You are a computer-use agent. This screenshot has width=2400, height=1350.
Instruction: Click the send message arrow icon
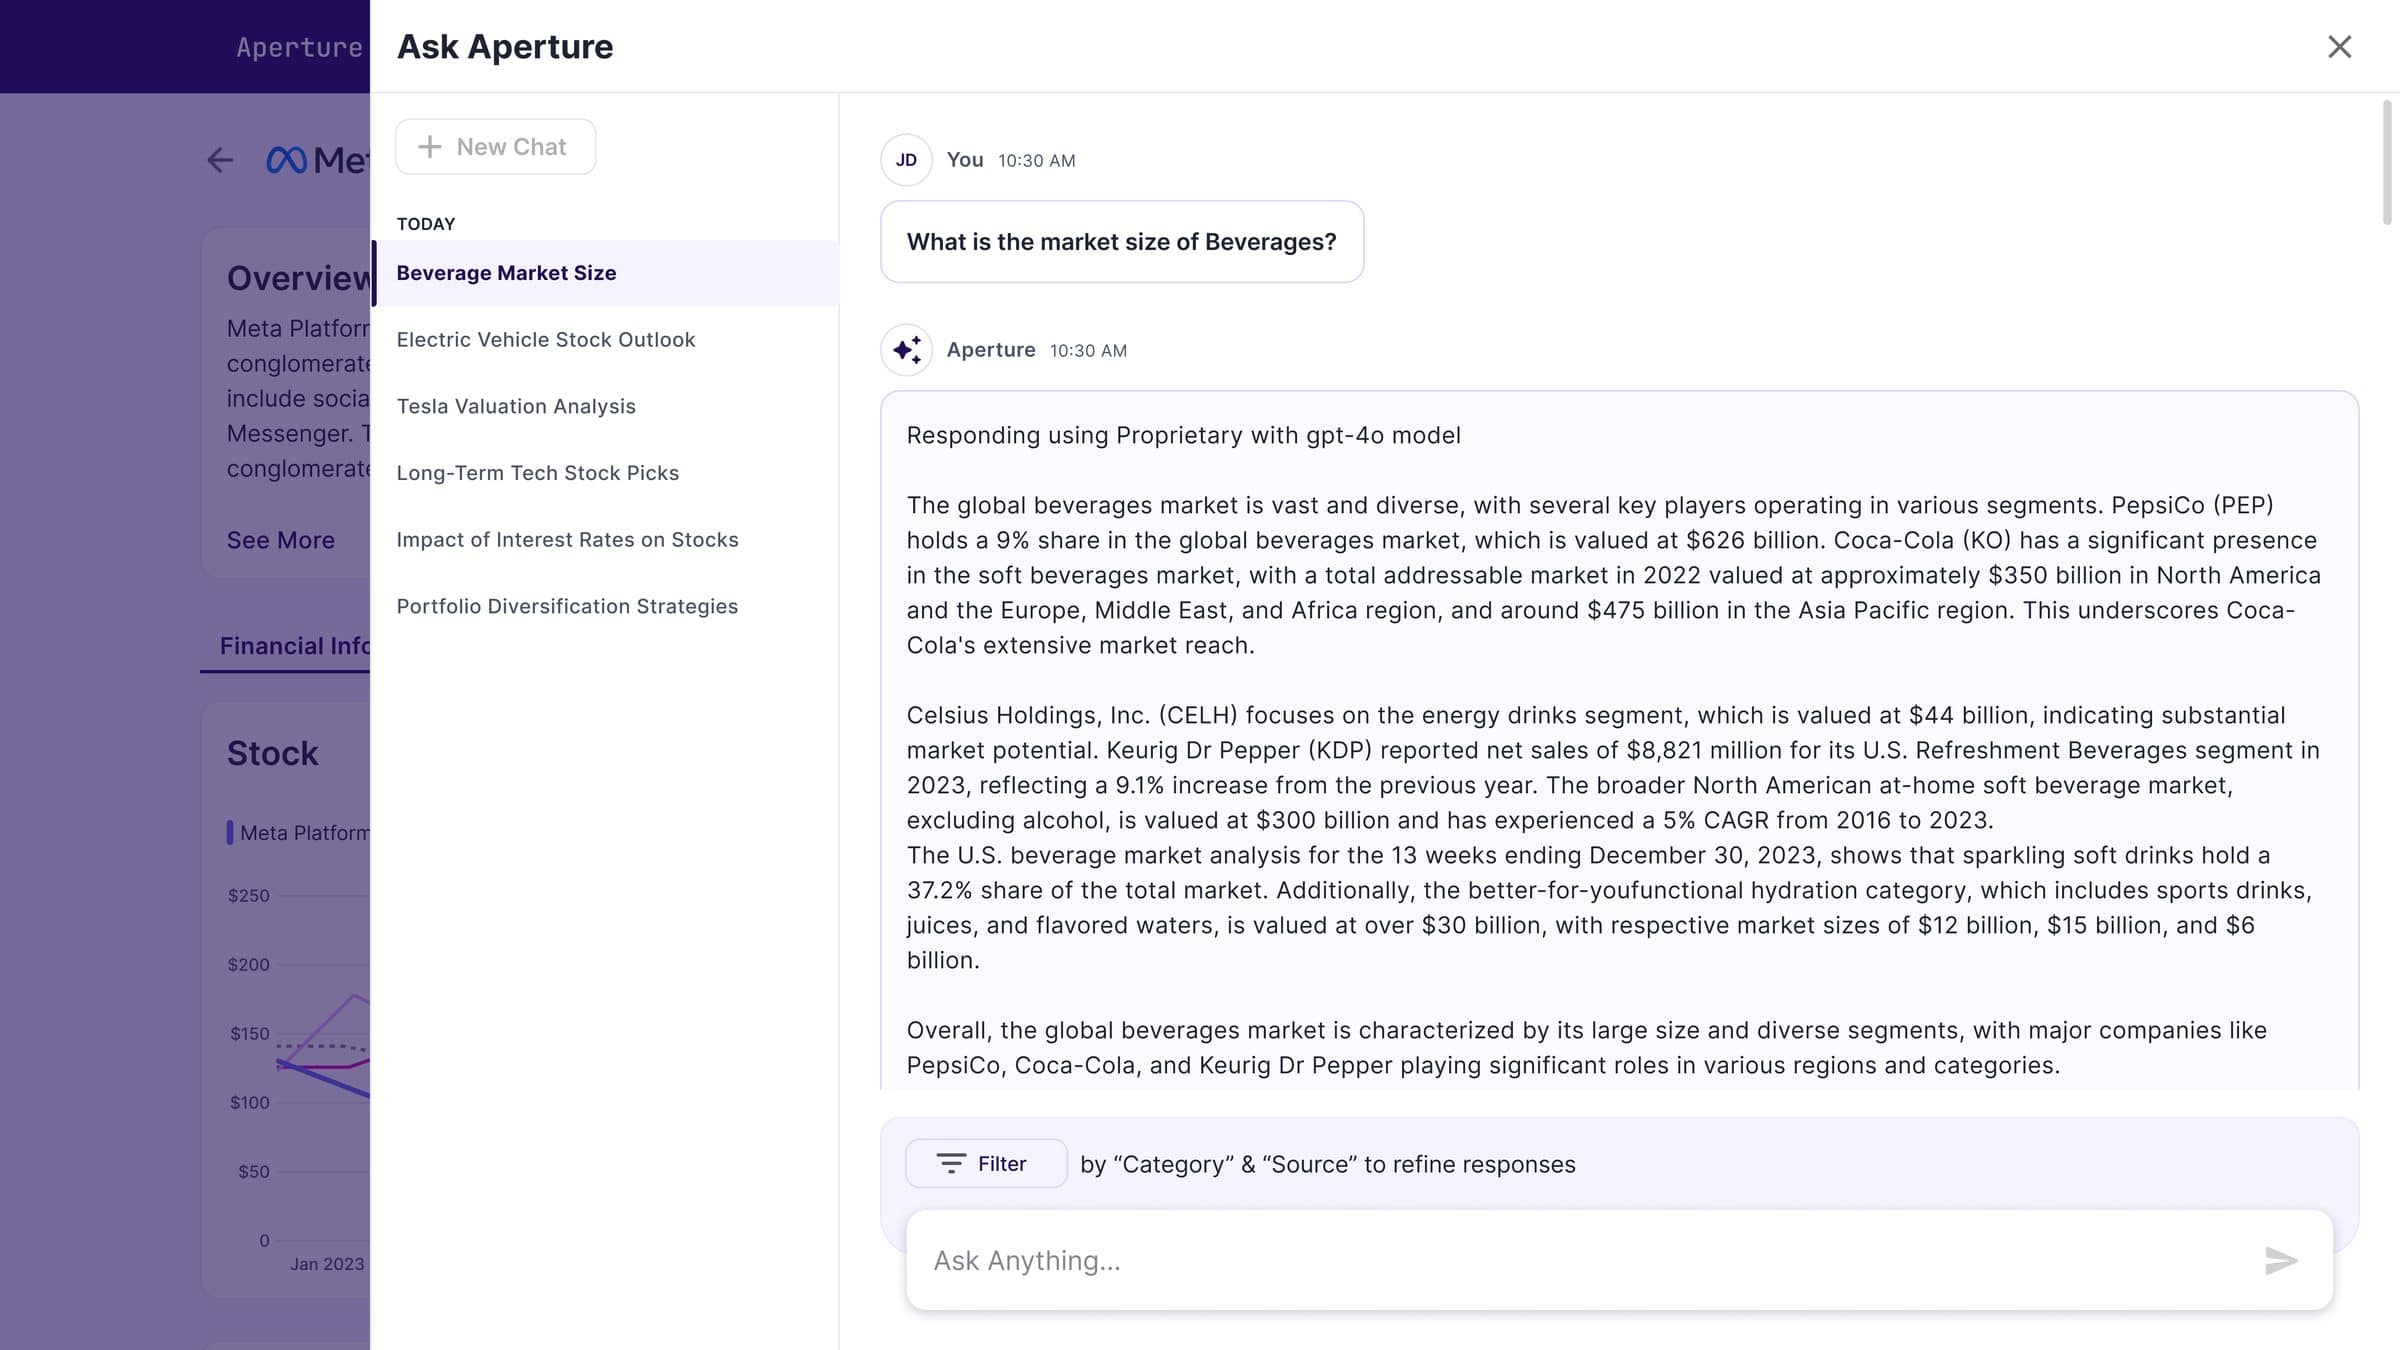2281,1260
